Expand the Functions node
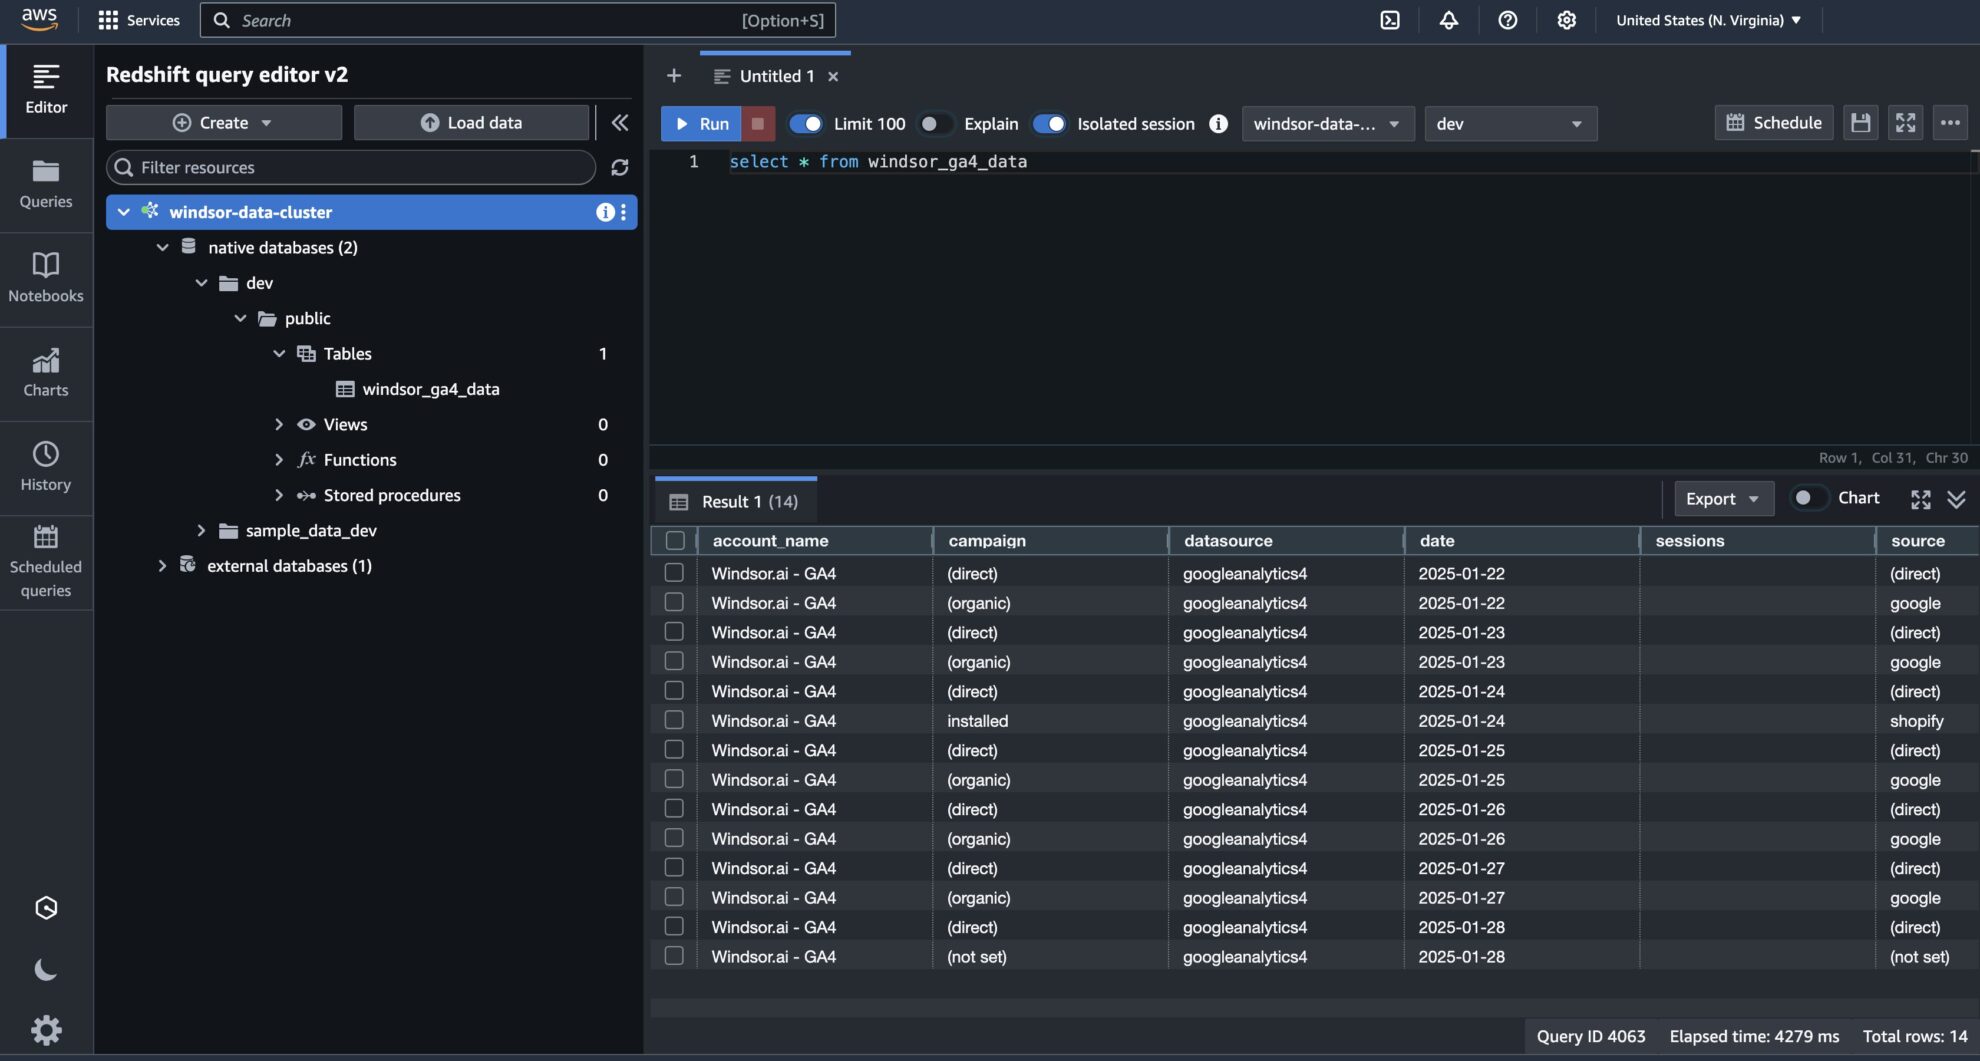 click(279, 459)
